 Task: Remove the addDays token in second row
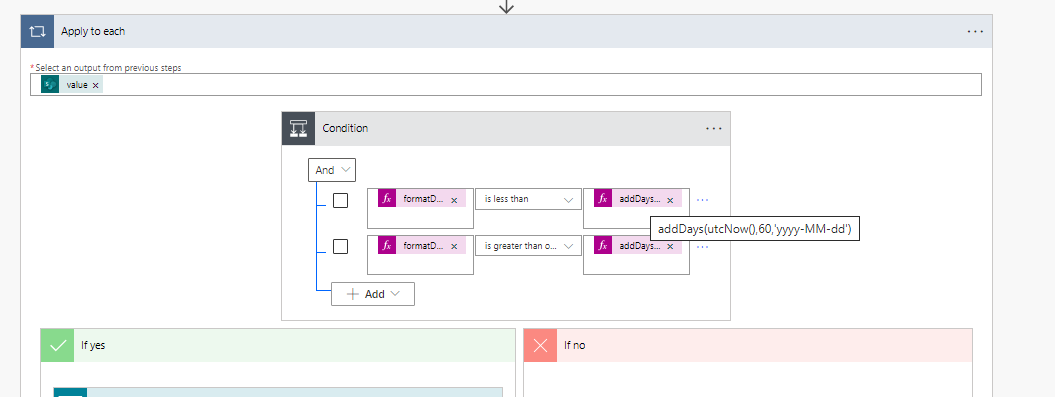tap(670, 246)
